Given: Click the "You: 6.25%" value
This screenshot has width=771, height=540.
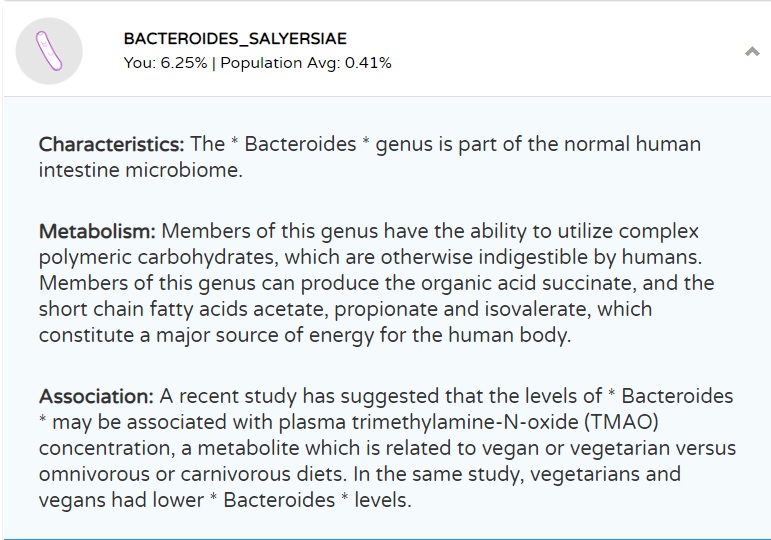Looking at the screenshot, I should coord(165,63).
